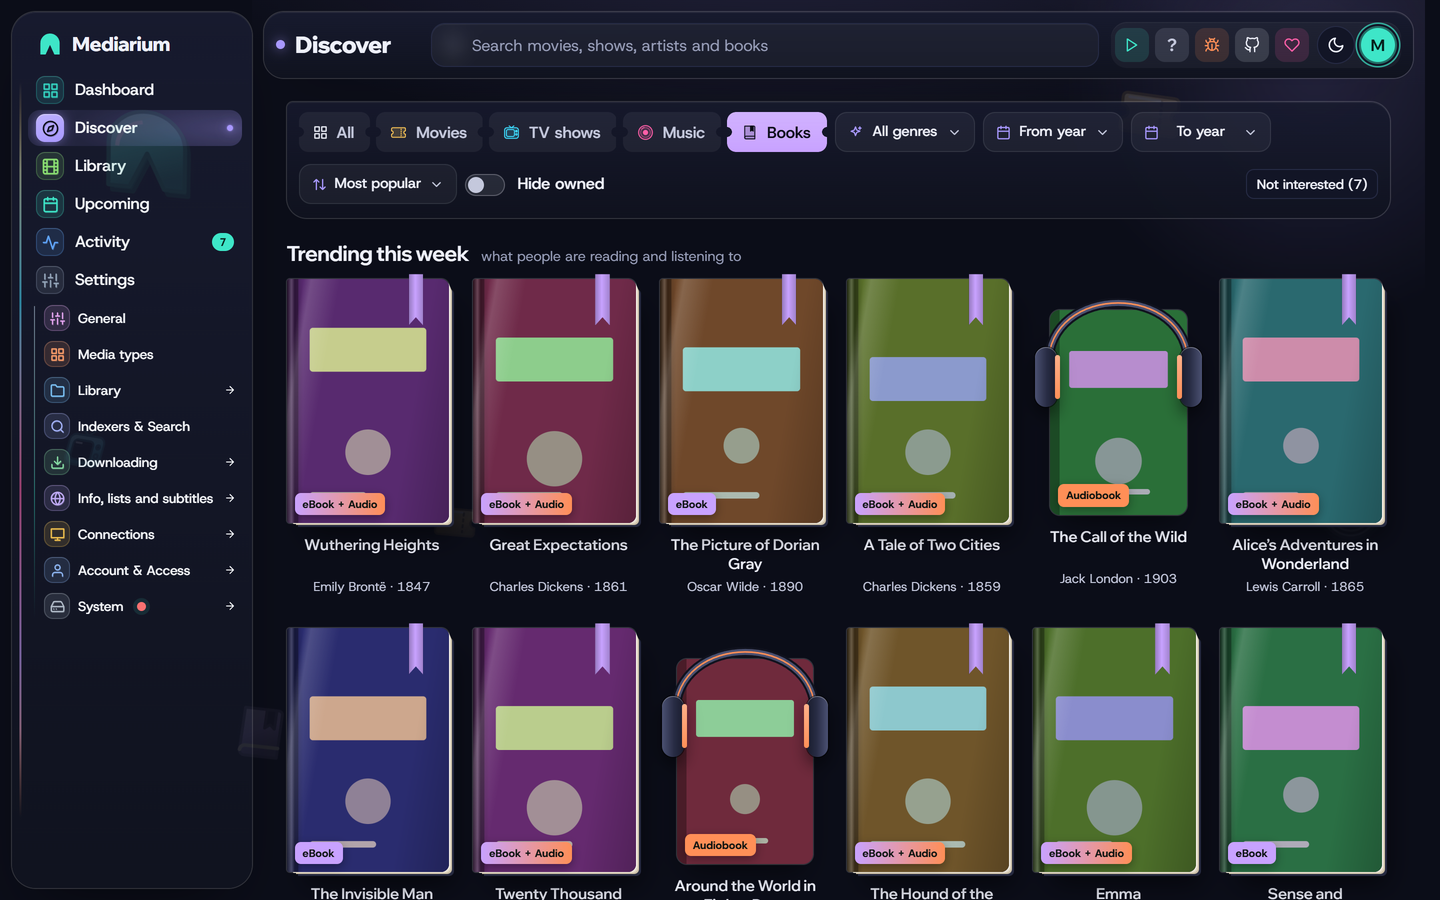Click the Not interested (7) button
This screenshot has height=900, width=1440.
tap(1311, 184)
